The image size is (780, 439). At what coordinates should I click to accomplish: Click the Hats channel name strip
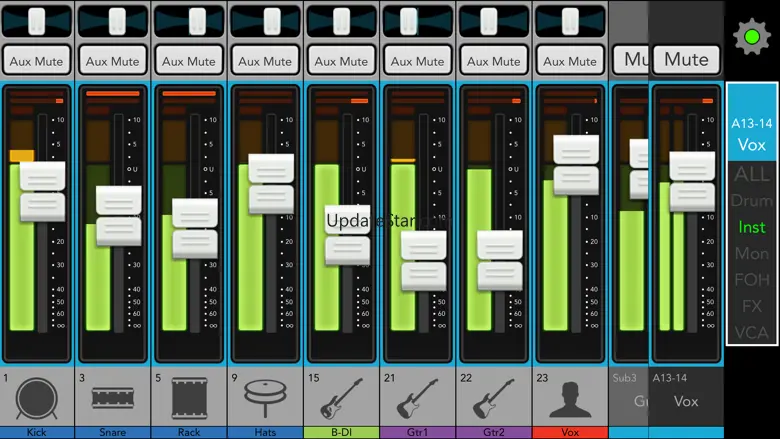pos(265,433)
